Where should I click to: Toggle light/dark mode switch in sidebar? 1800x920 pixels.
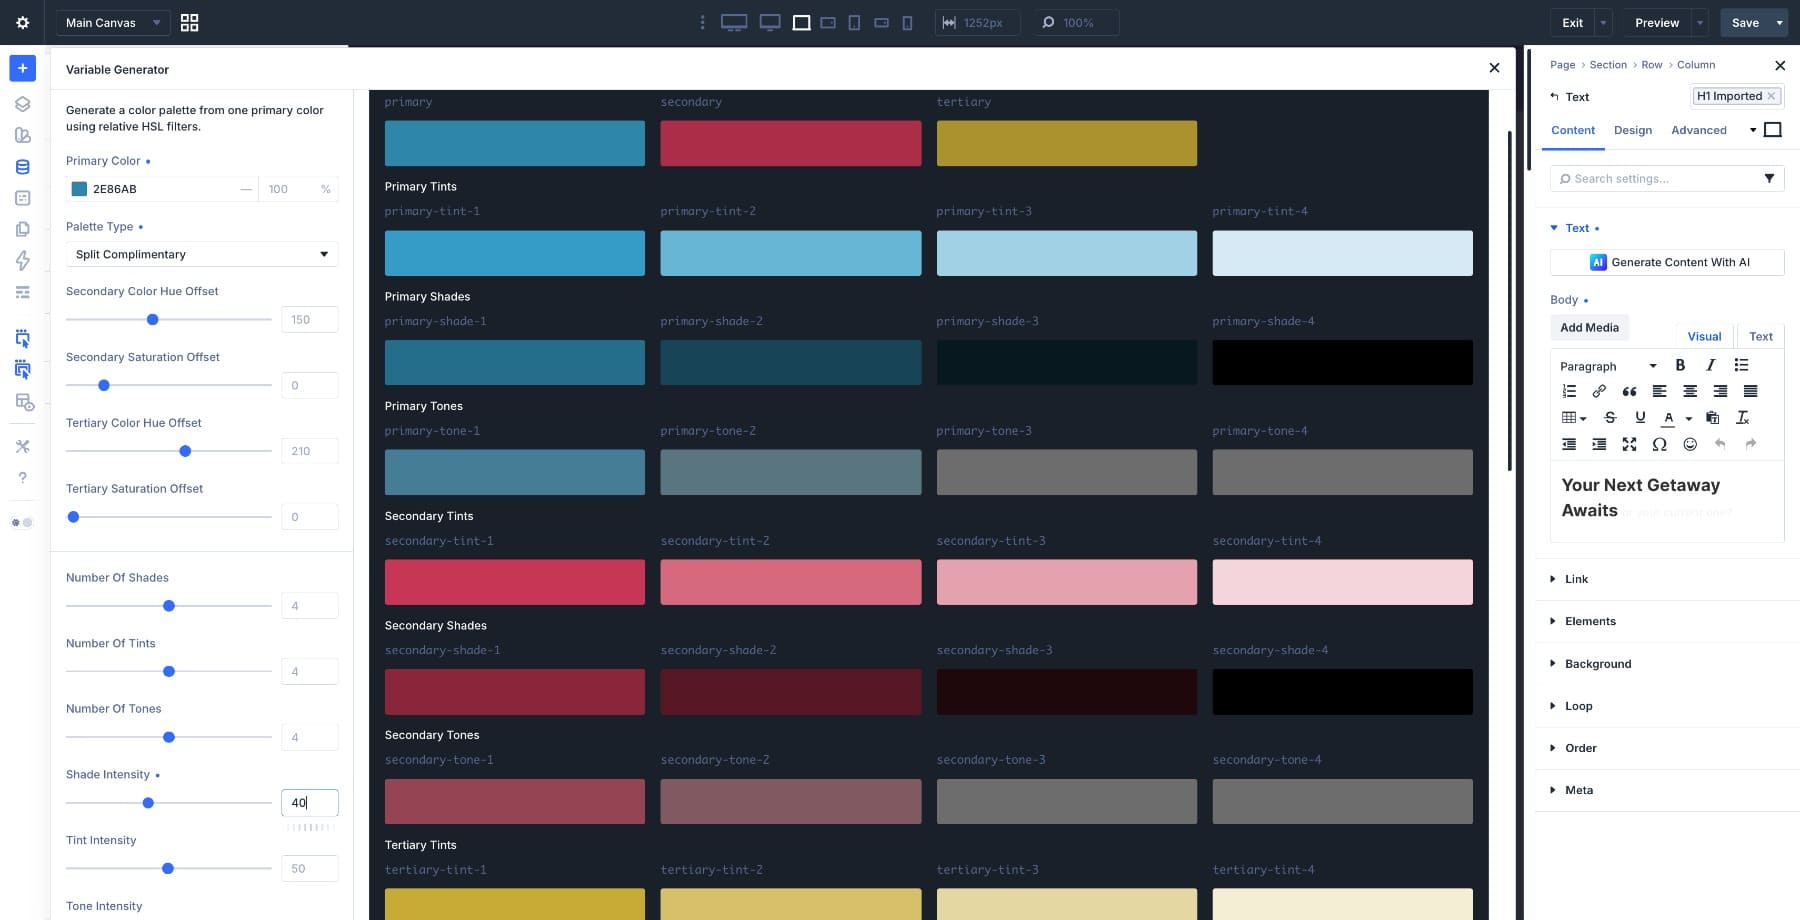pos(22,522)
